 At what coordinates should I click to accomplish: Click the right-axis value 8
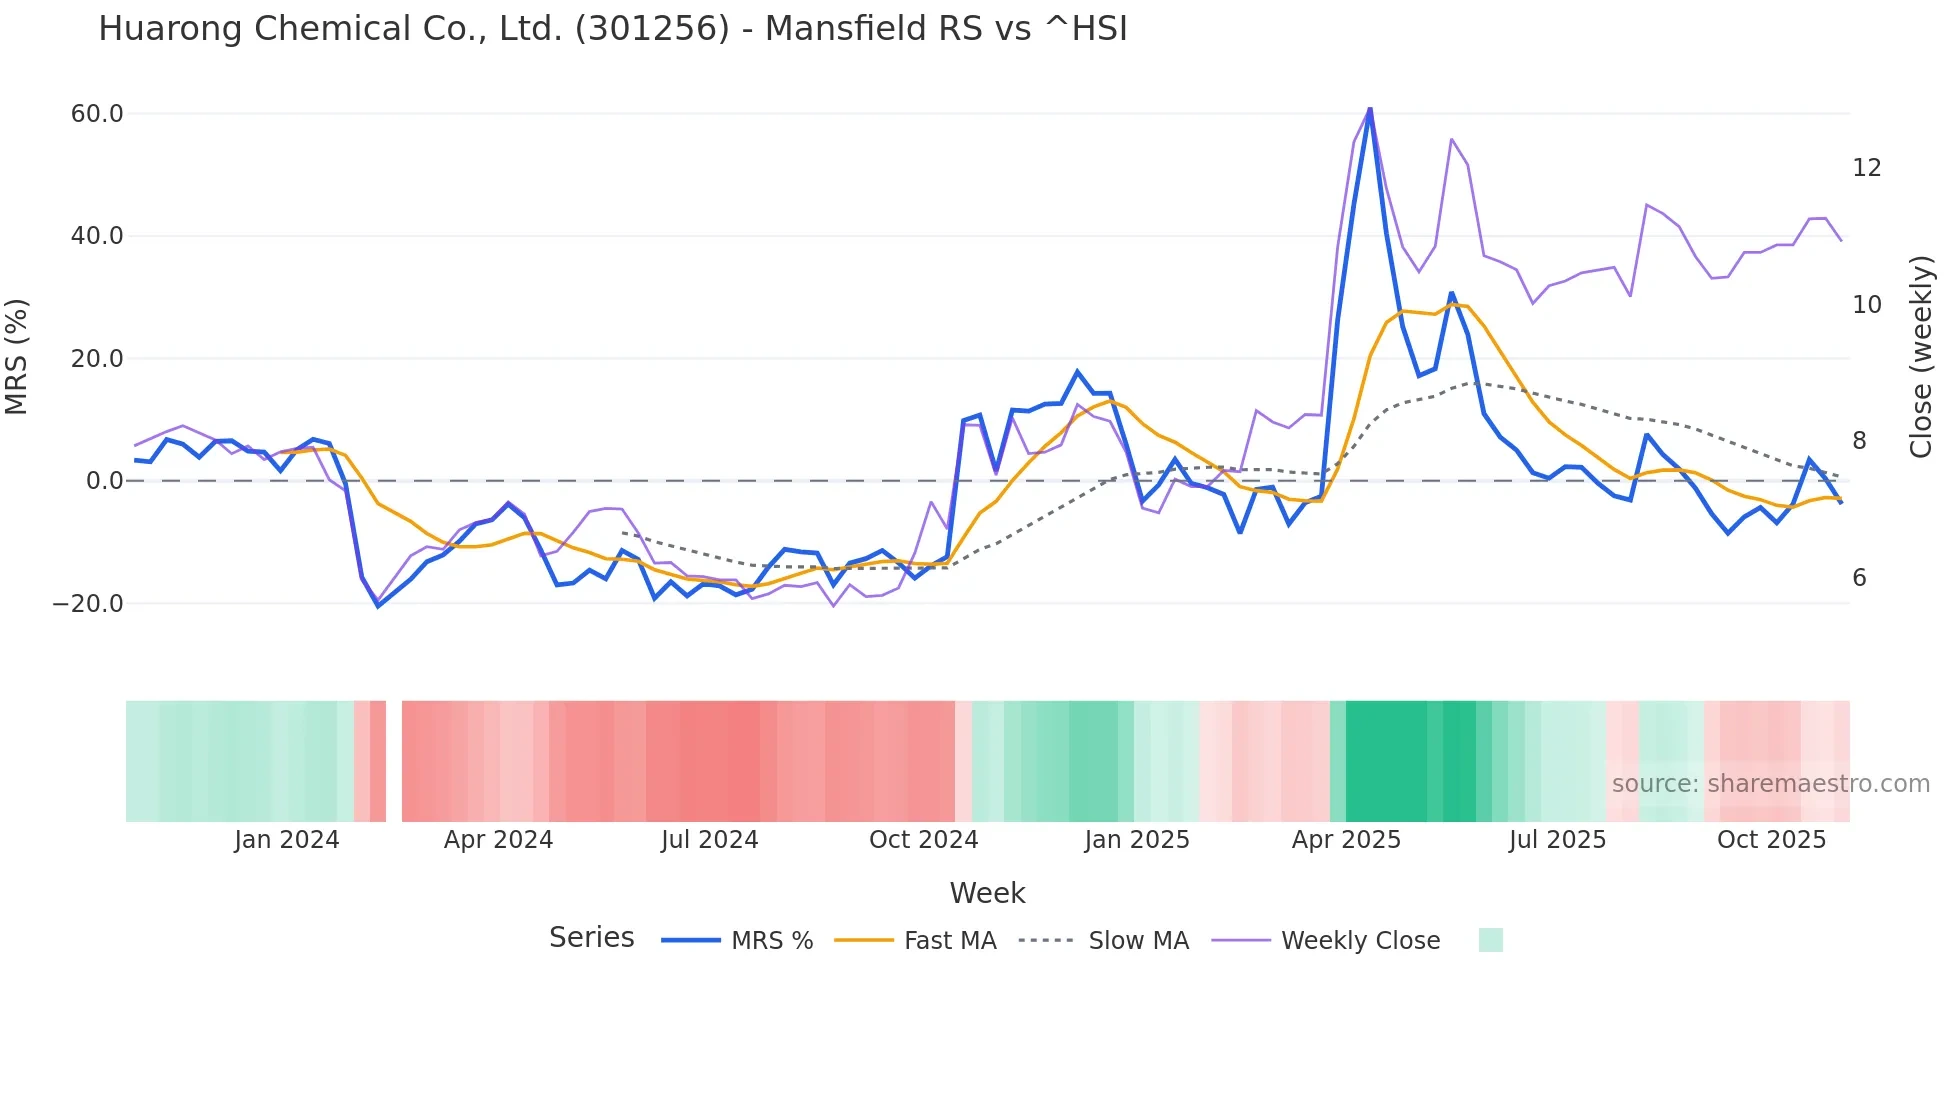click(x=1860, y=441)
